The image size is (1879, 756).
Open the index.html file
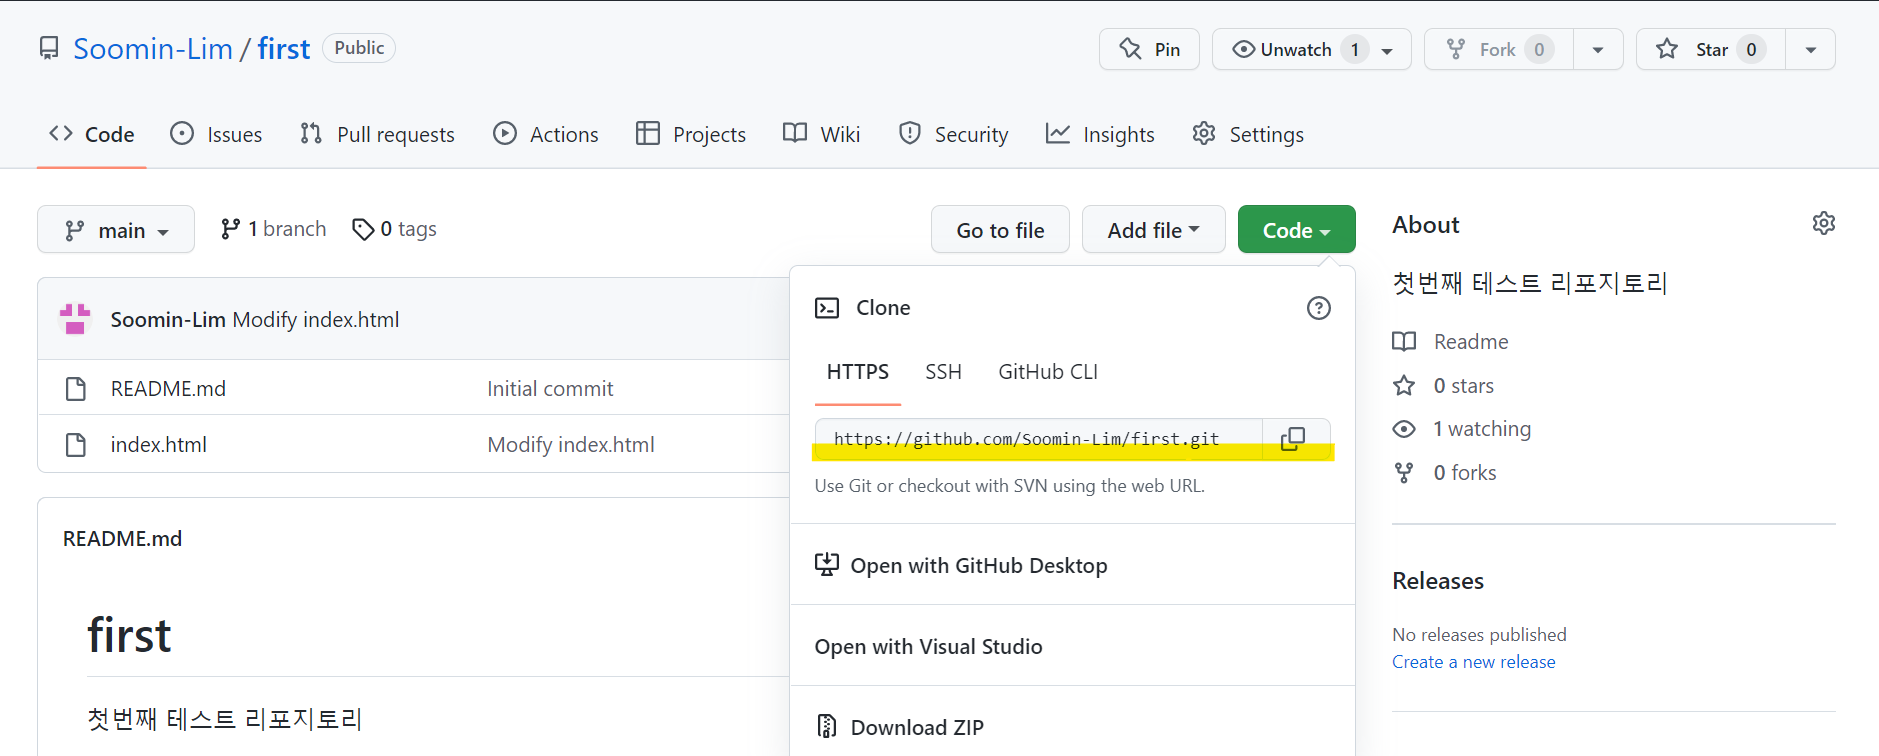pos(159,444)
